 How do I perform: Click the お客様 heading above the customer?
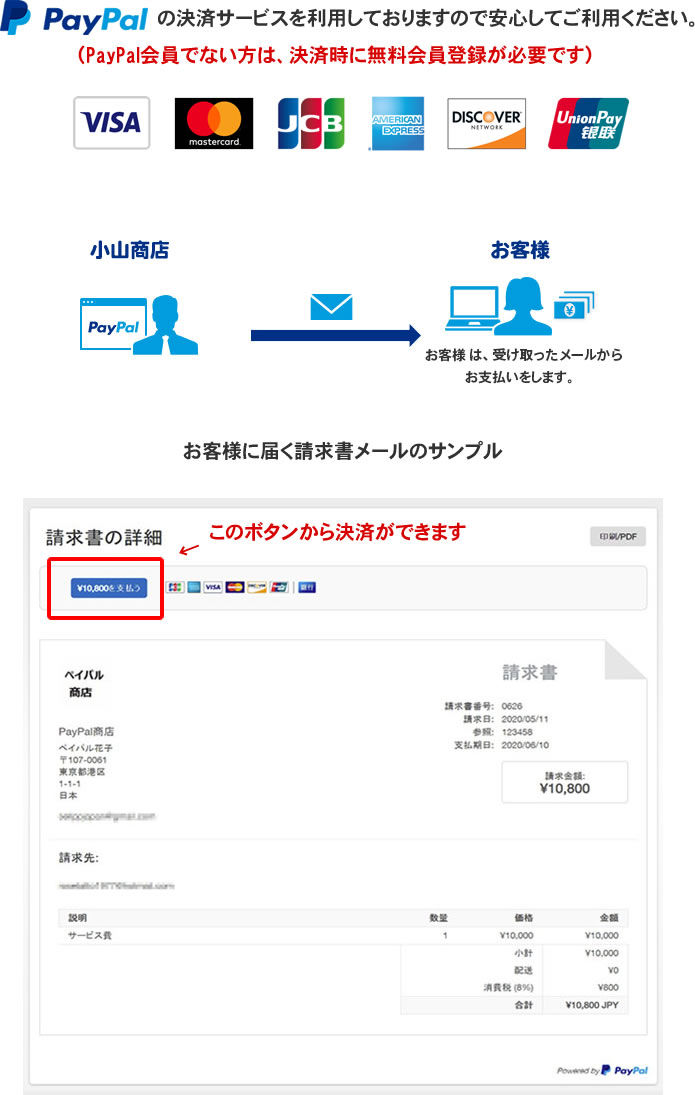pyautogui.click(x=520, y=250)
